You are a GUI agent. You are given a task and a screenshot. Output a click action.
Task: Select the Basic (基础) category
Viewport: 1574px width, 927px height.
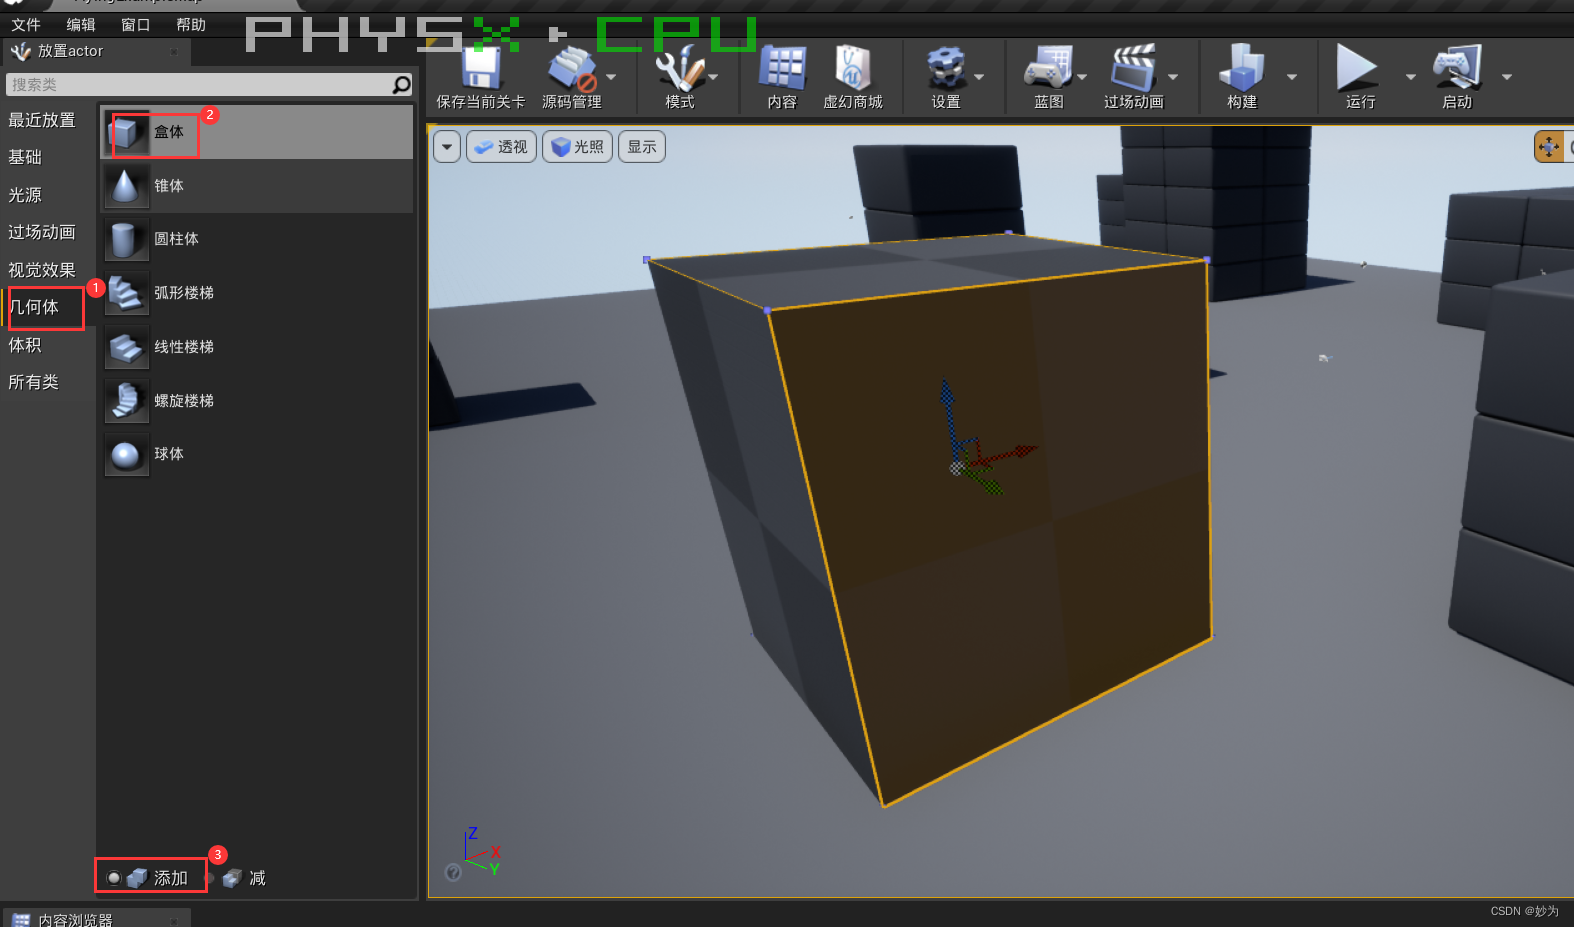pyautogui.click(x=25, y=157)
